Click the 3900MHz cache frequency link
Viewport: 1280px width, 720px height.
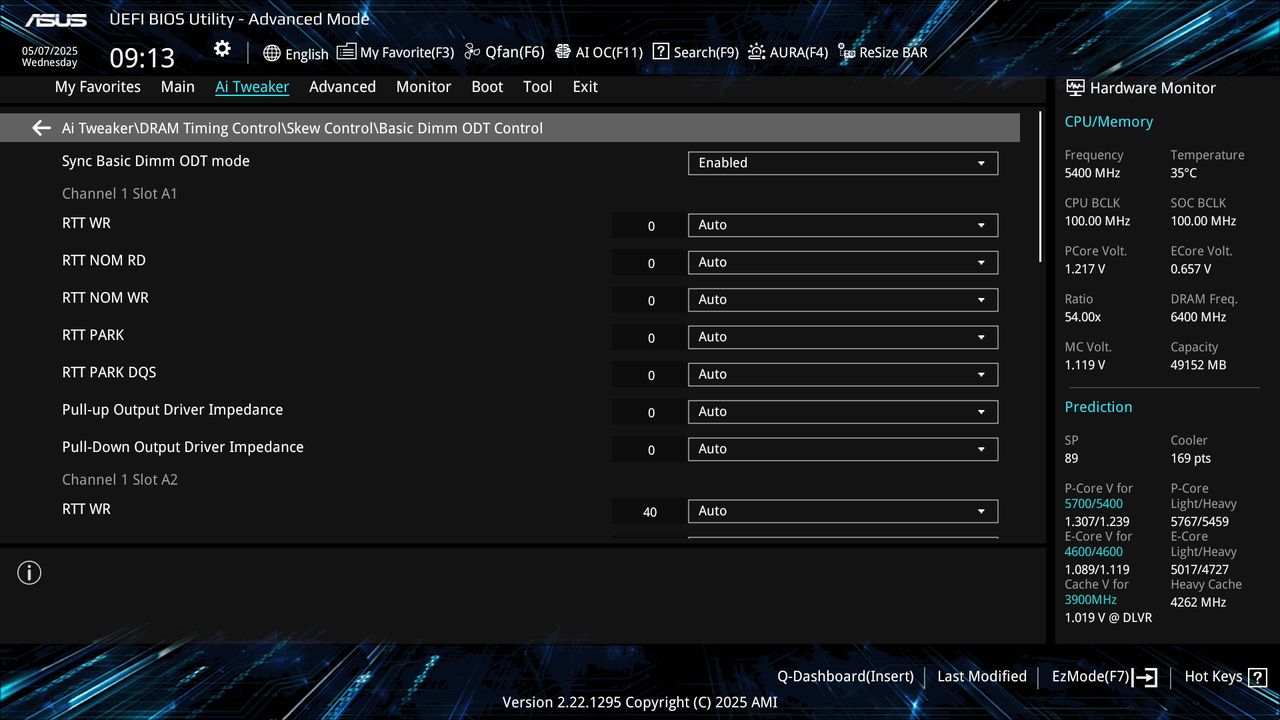click(x=1091, y=600)
